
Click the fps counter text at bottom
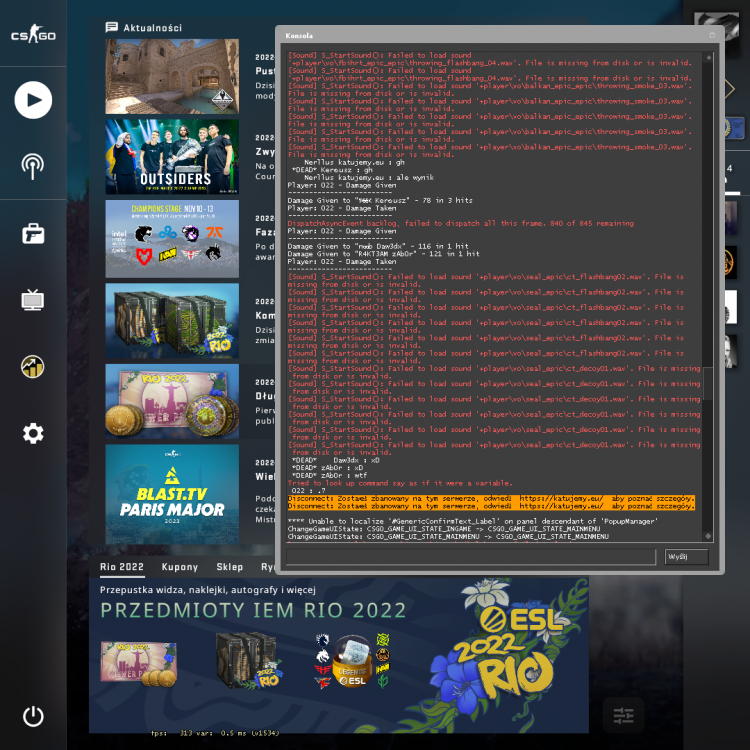(215, 733)
